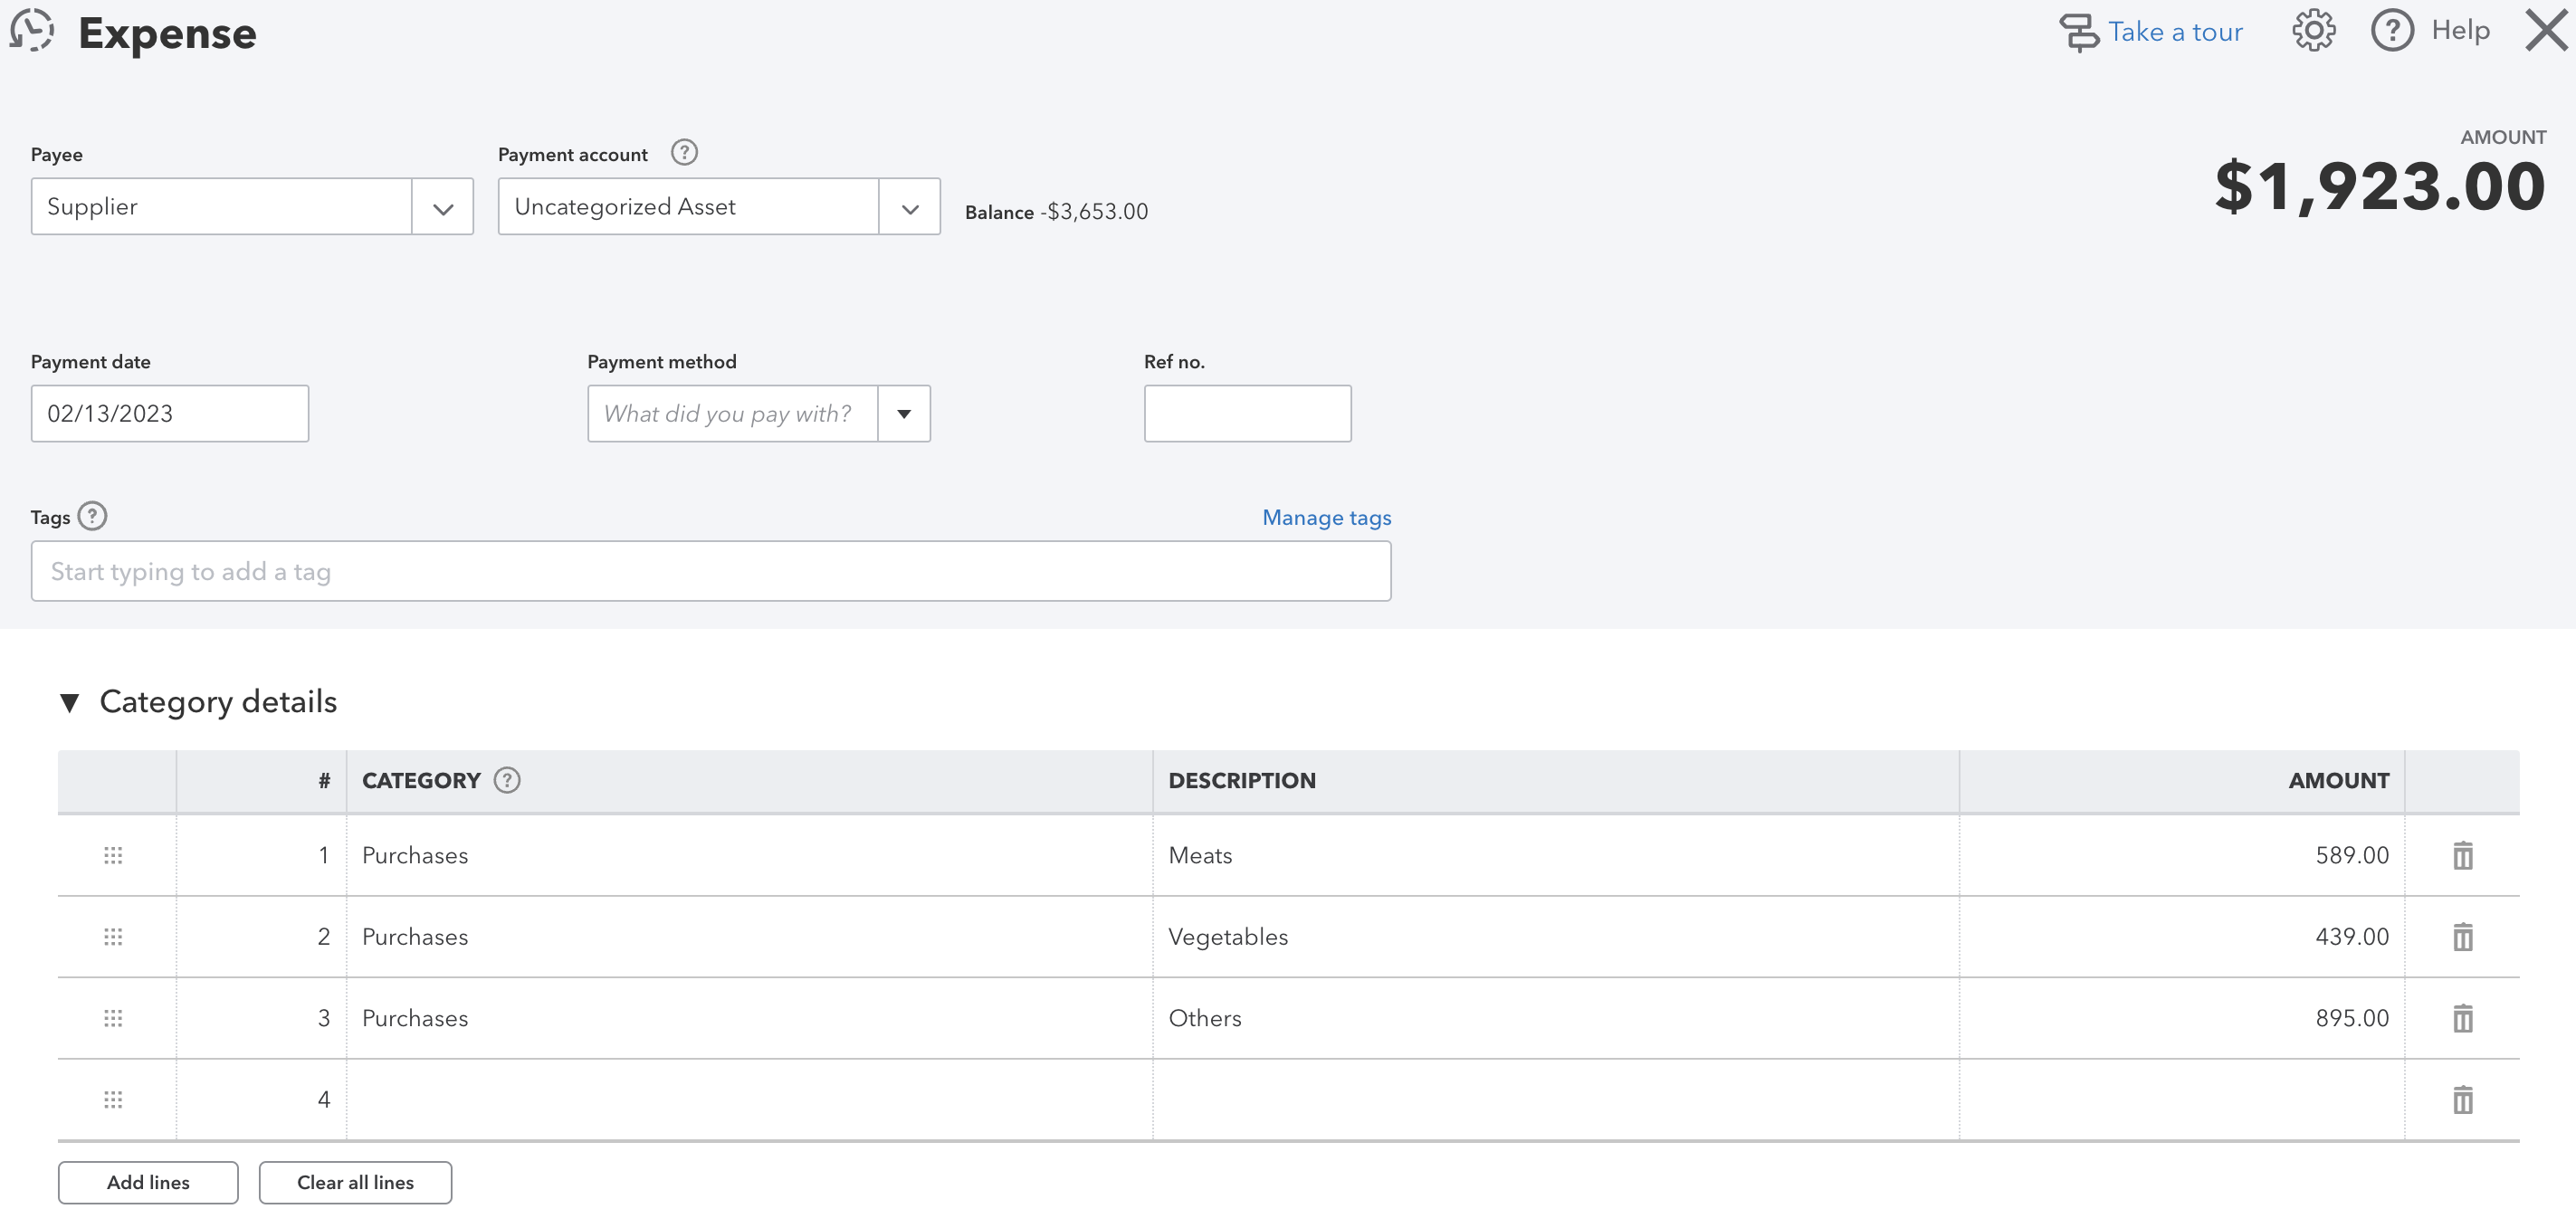Delete the Vegetables line with trash icon
The image size is (2576, 1209).
(x=2461, y=937)
